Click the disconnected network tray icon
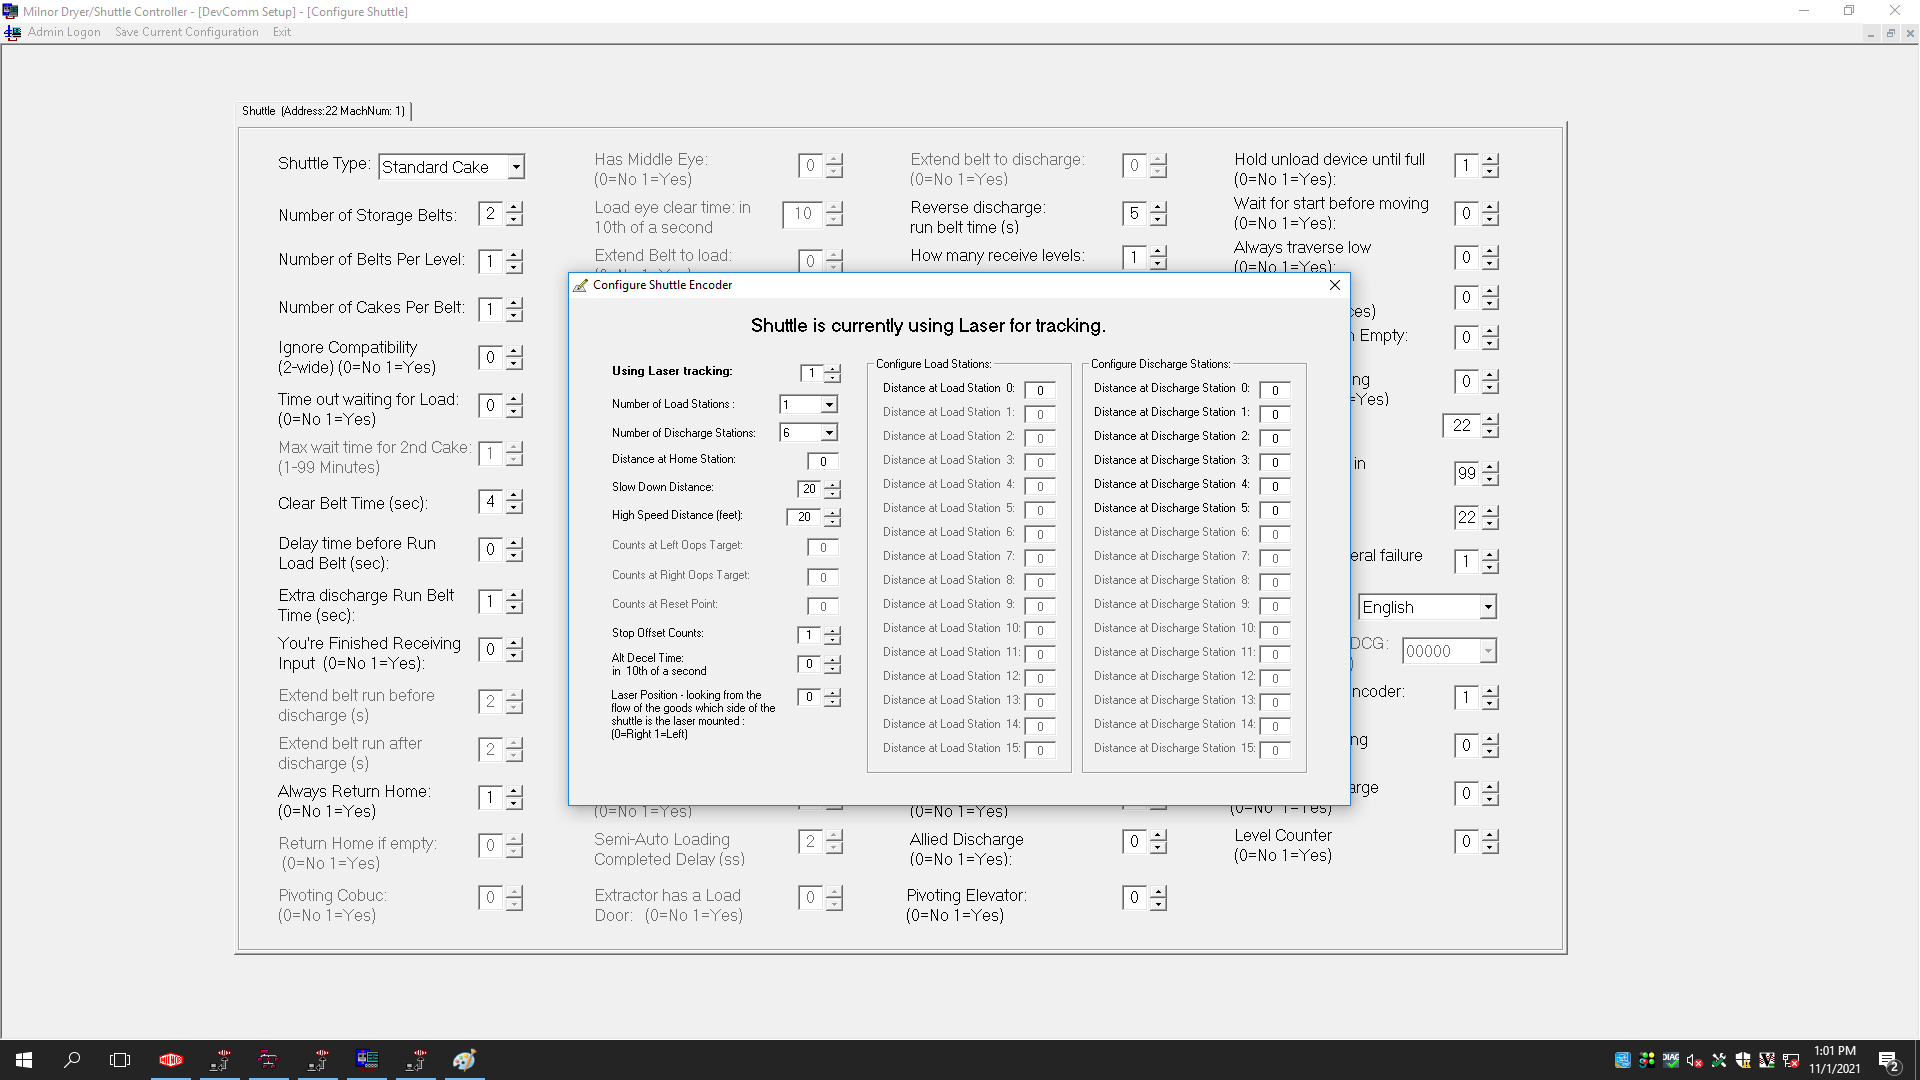Viewport: 1920px width, 1080px height. coord(1791,1060)
